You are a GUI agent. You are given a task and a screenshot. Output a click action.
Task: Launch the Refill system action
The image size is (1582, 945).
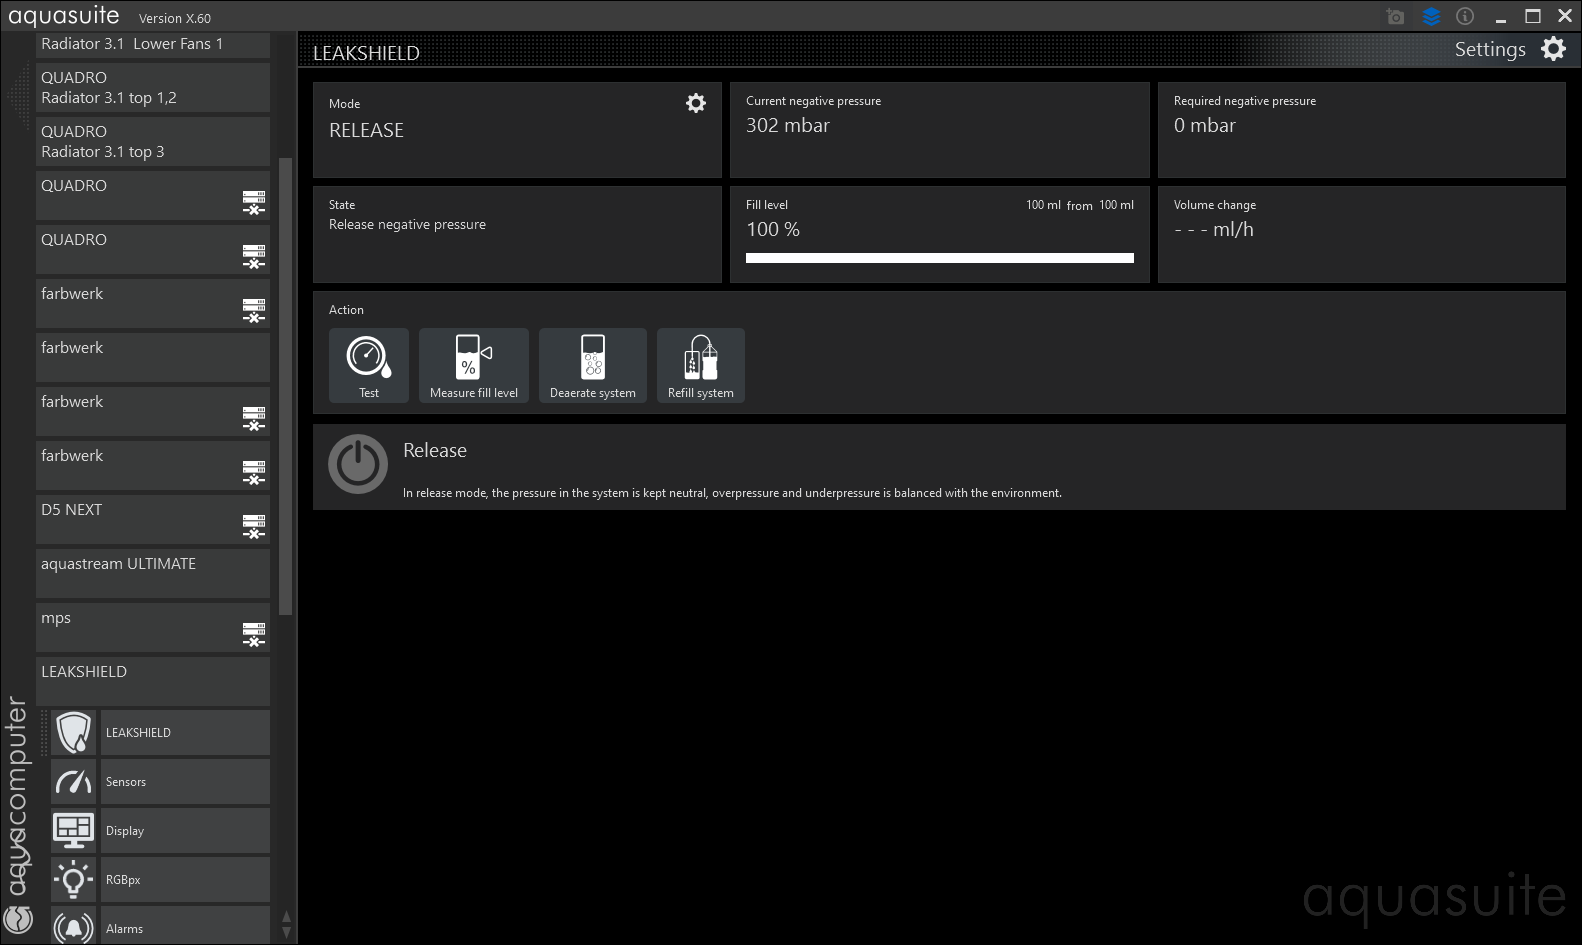[701, 365]
